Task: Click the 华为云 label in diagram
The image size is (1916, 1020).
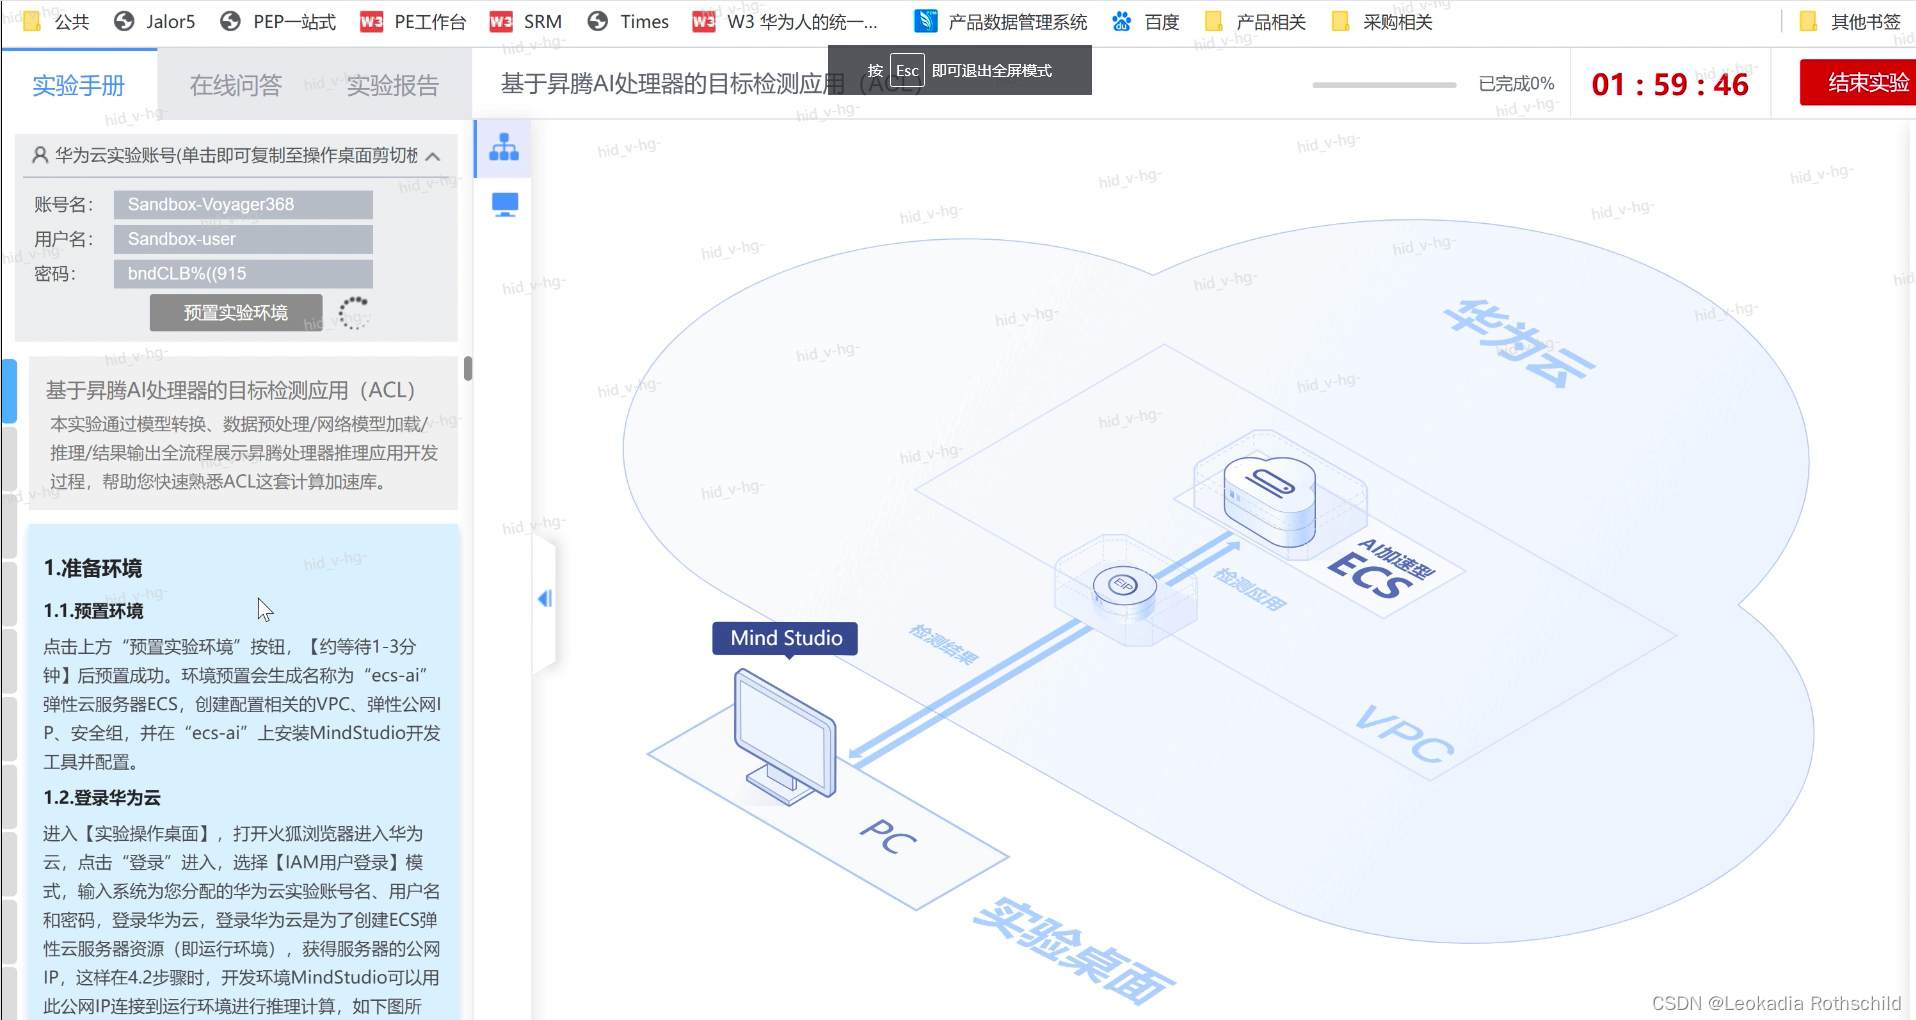Action: [x=1520, y=343]
